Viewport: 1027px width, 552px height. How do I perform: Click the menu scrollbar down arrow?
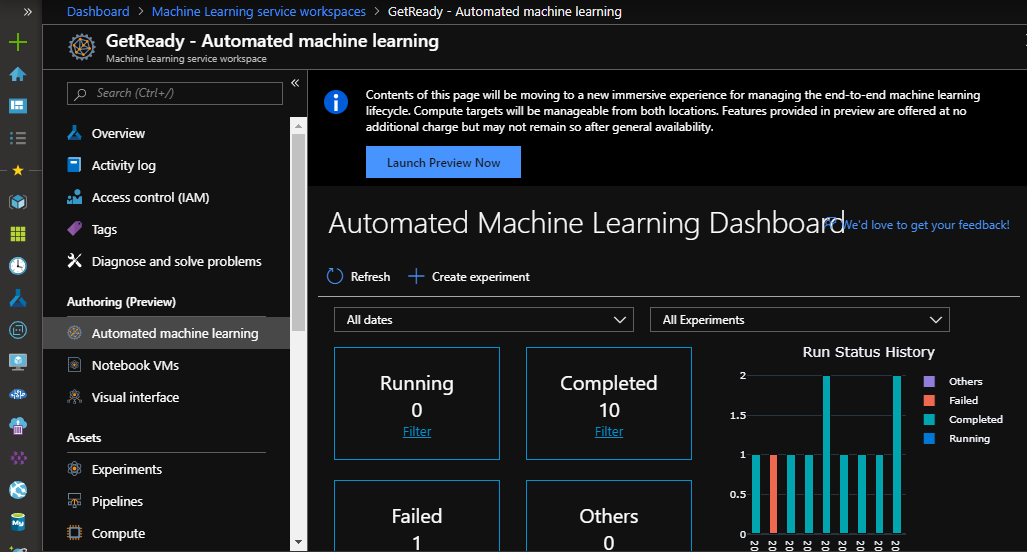click(299, 542)
